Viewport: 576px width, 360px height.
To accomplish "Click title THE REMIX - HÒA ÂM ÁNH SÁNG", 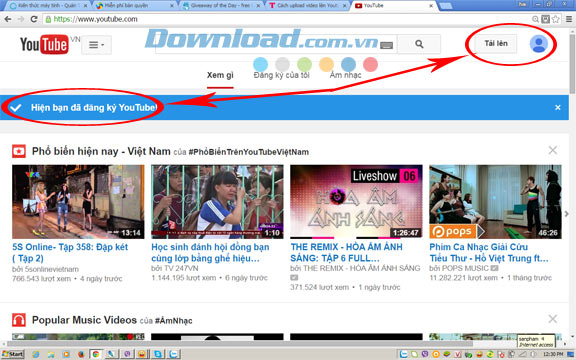I will tap(346, 252).
